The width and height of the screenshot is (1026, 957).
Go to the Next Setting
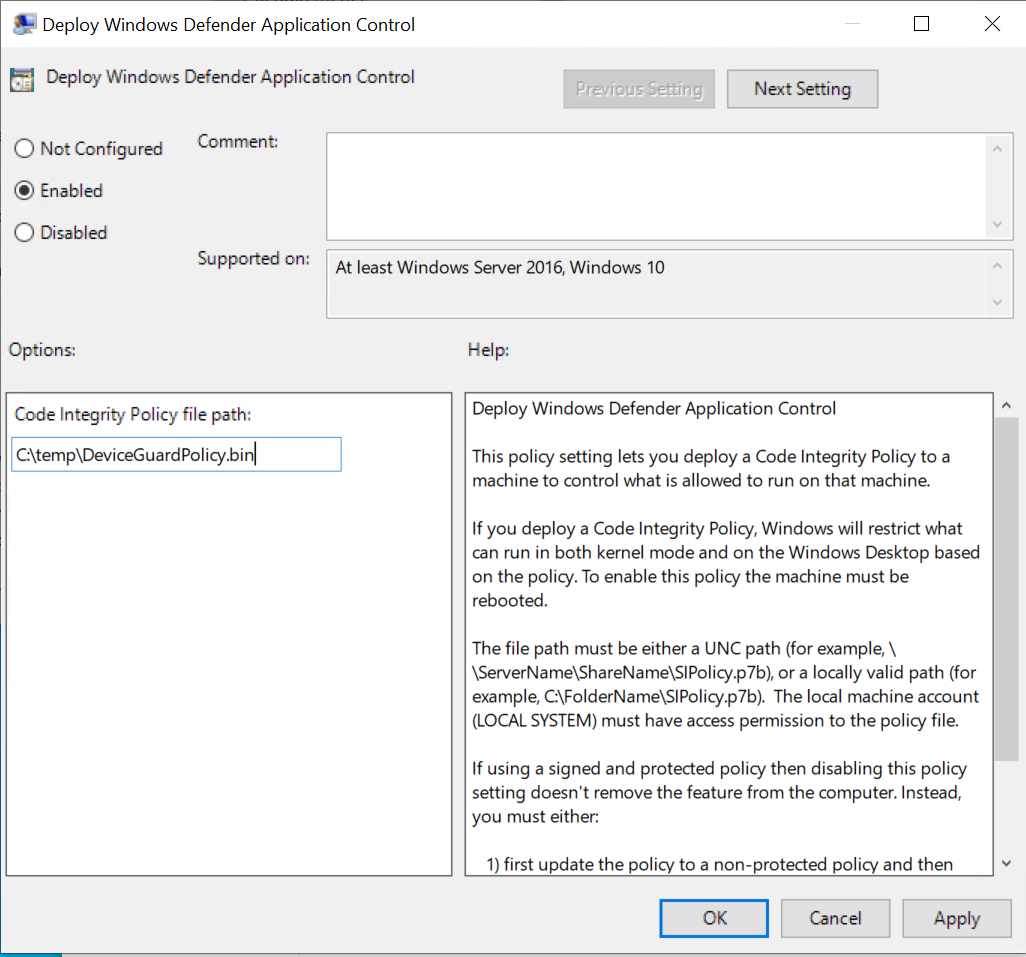point(802,89)
